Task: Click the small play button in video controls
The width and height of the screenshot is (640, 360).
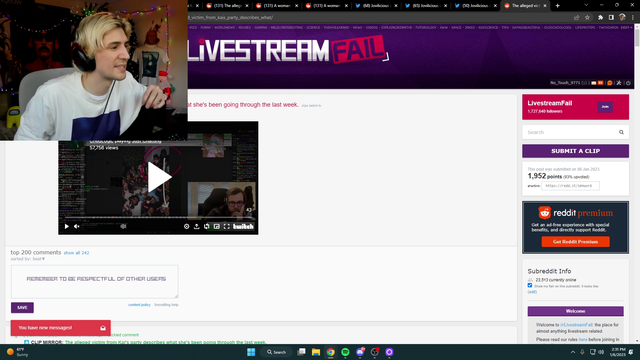Action: 67,227
